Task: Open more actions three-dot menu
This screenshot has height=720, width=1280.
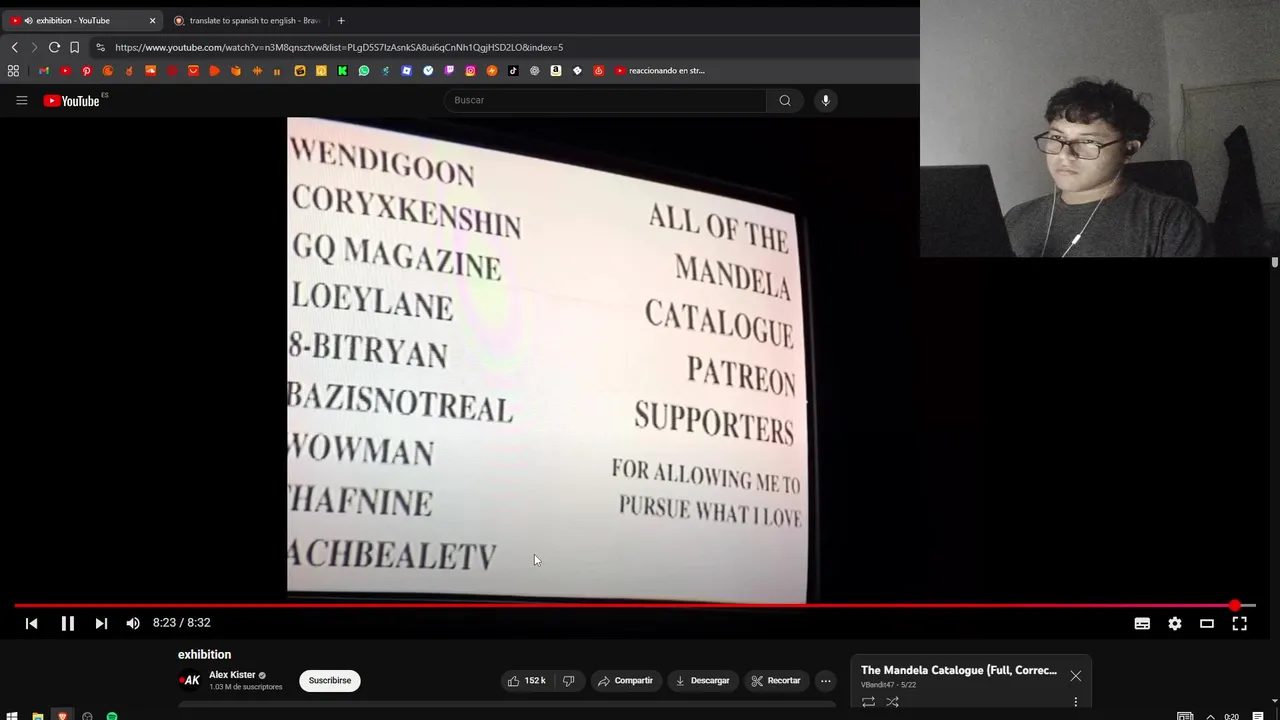Action: click(825, 681)
